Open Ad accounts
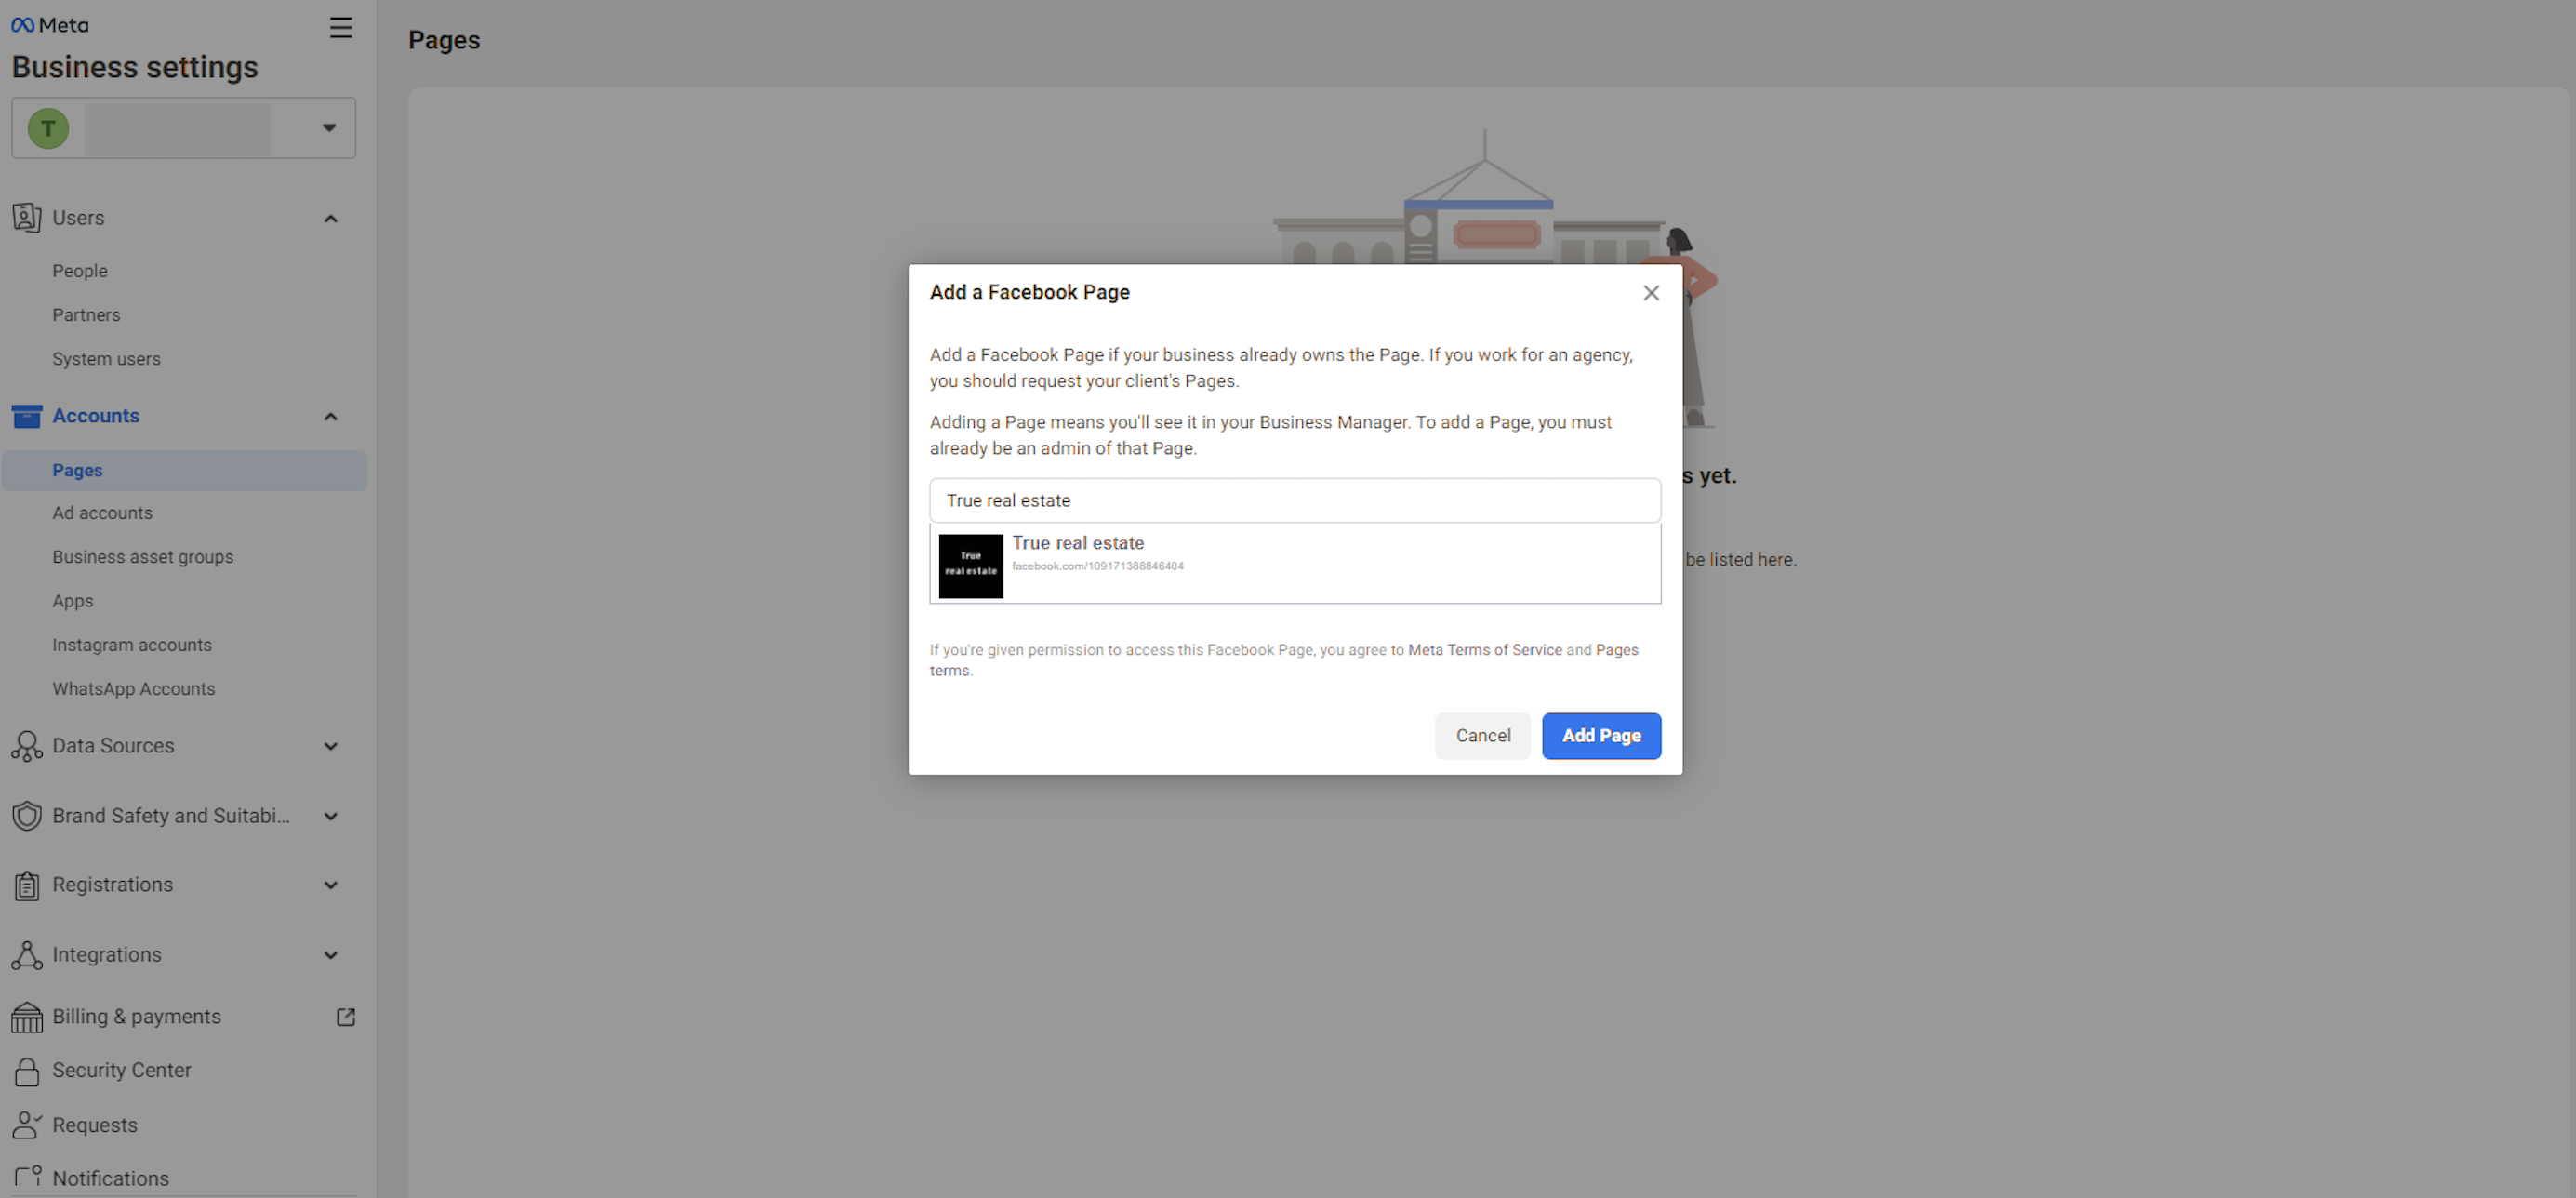The width and height of the screenshot is (2576, 1198). [x=103, y=513]
